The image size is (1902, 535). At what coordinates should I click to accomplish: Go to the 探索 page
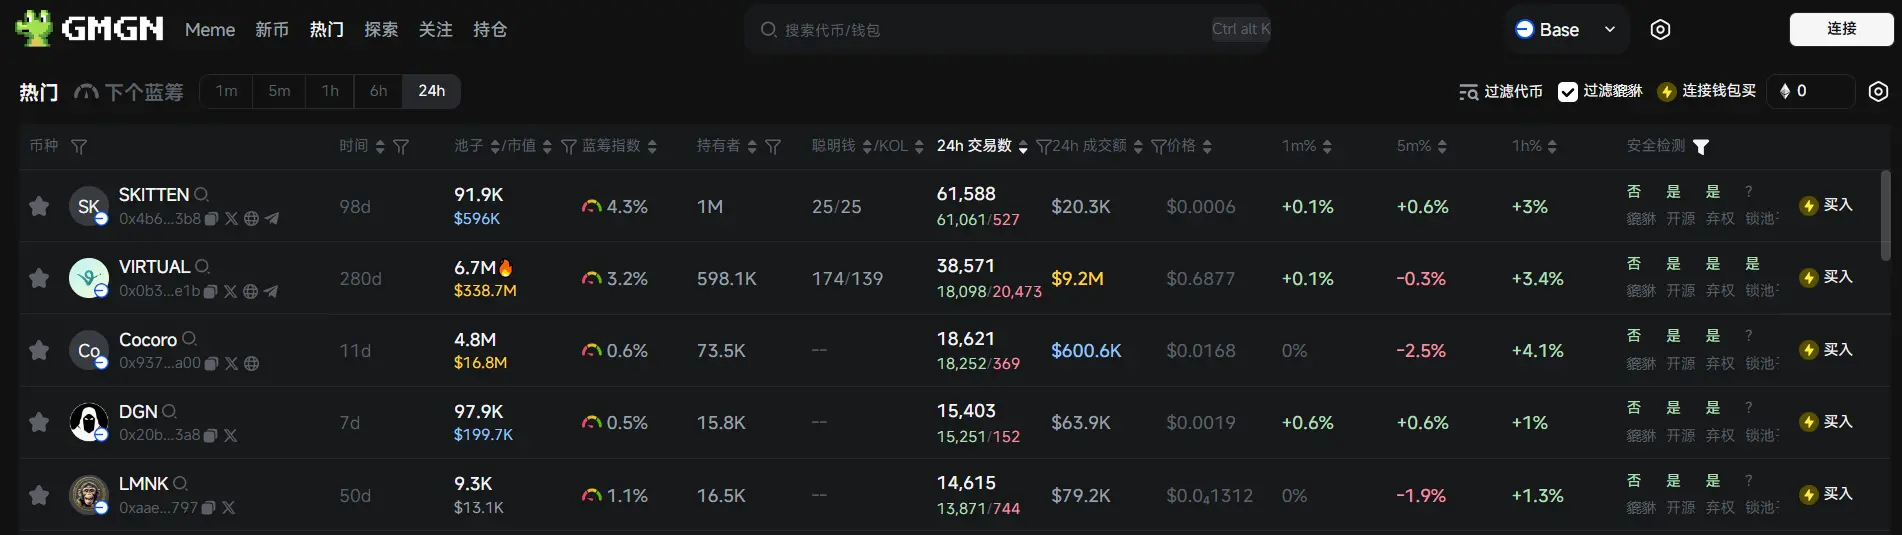pos(381,30)
